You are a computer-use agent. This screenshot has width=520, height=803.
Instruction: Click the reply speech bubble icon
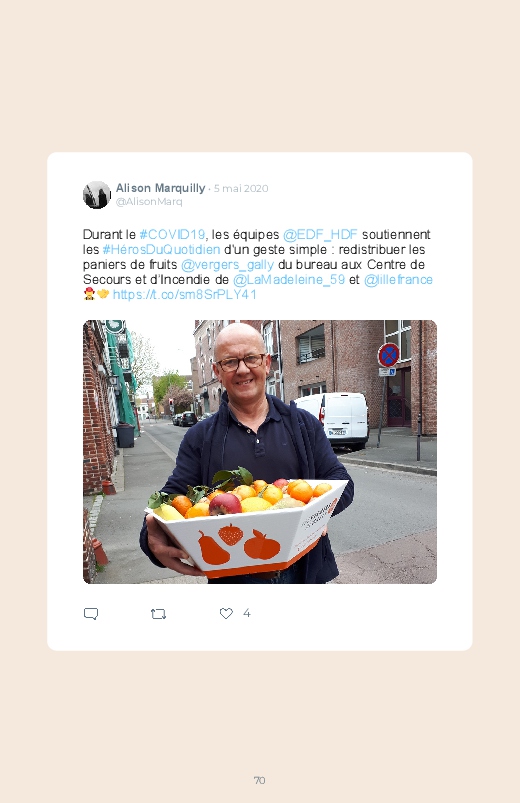(91, 614)
